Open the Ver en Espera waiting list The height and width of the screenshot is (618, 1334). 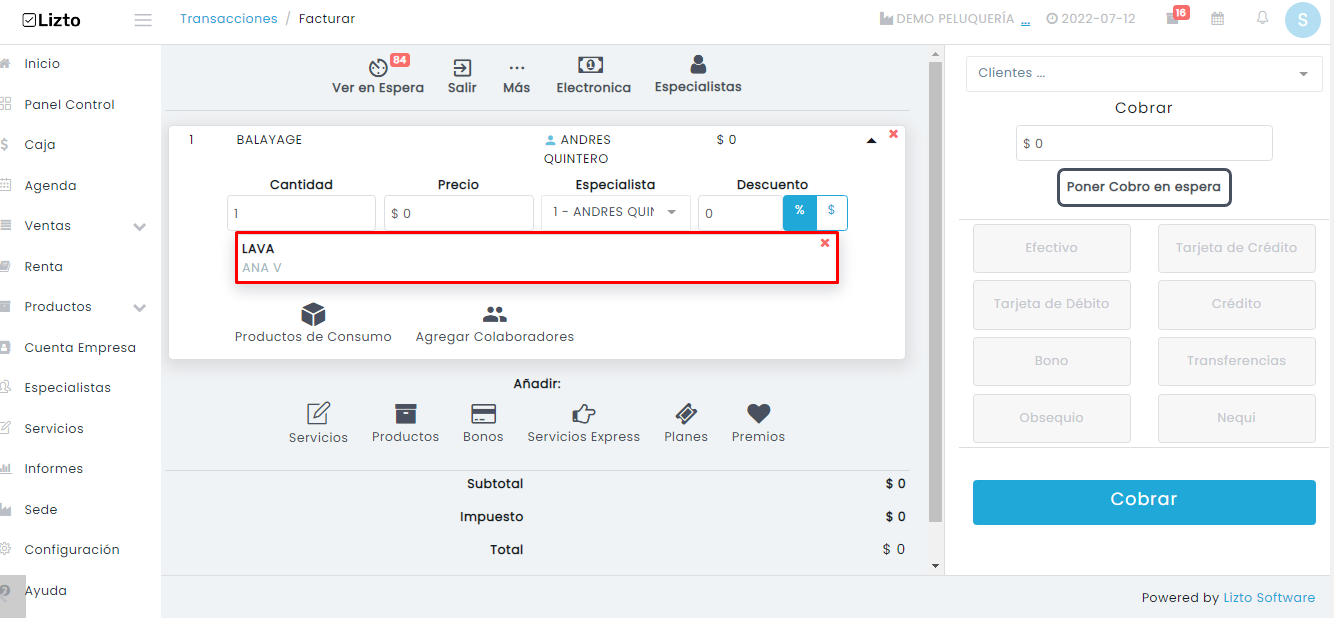[378, 68]
